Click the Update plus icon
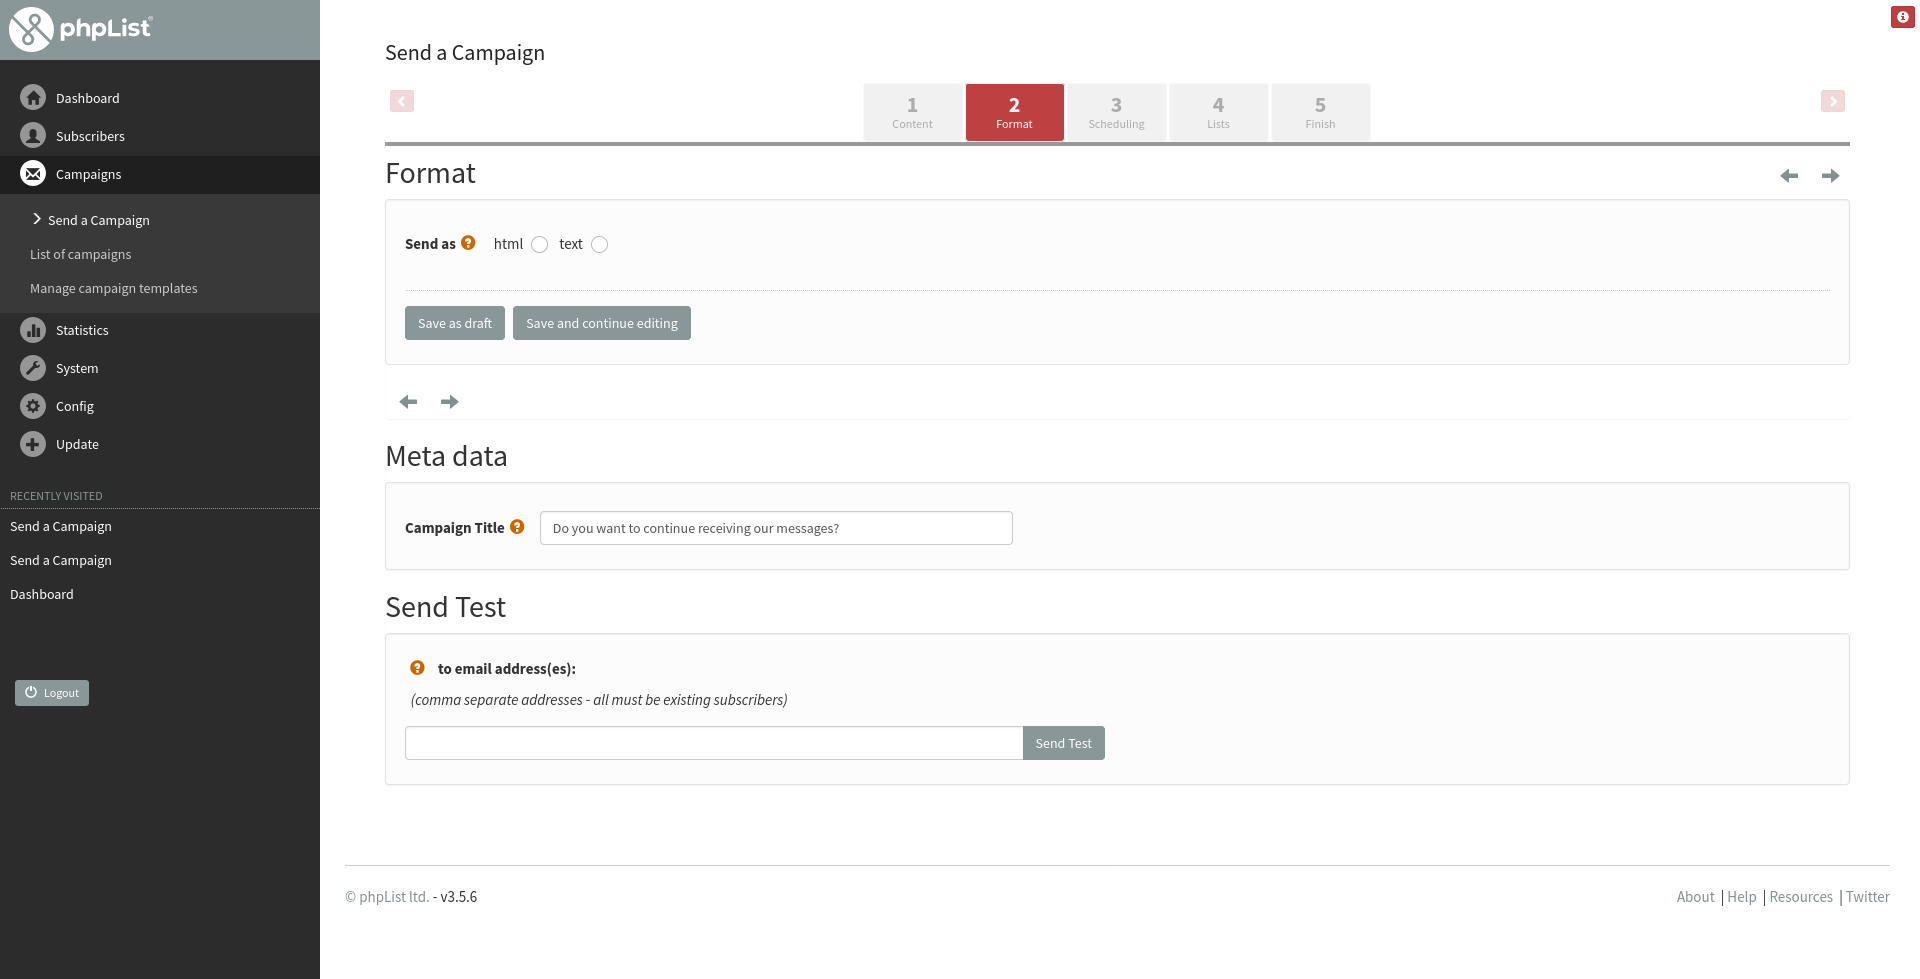This screenshot has height=979, width=1920. 33,444
